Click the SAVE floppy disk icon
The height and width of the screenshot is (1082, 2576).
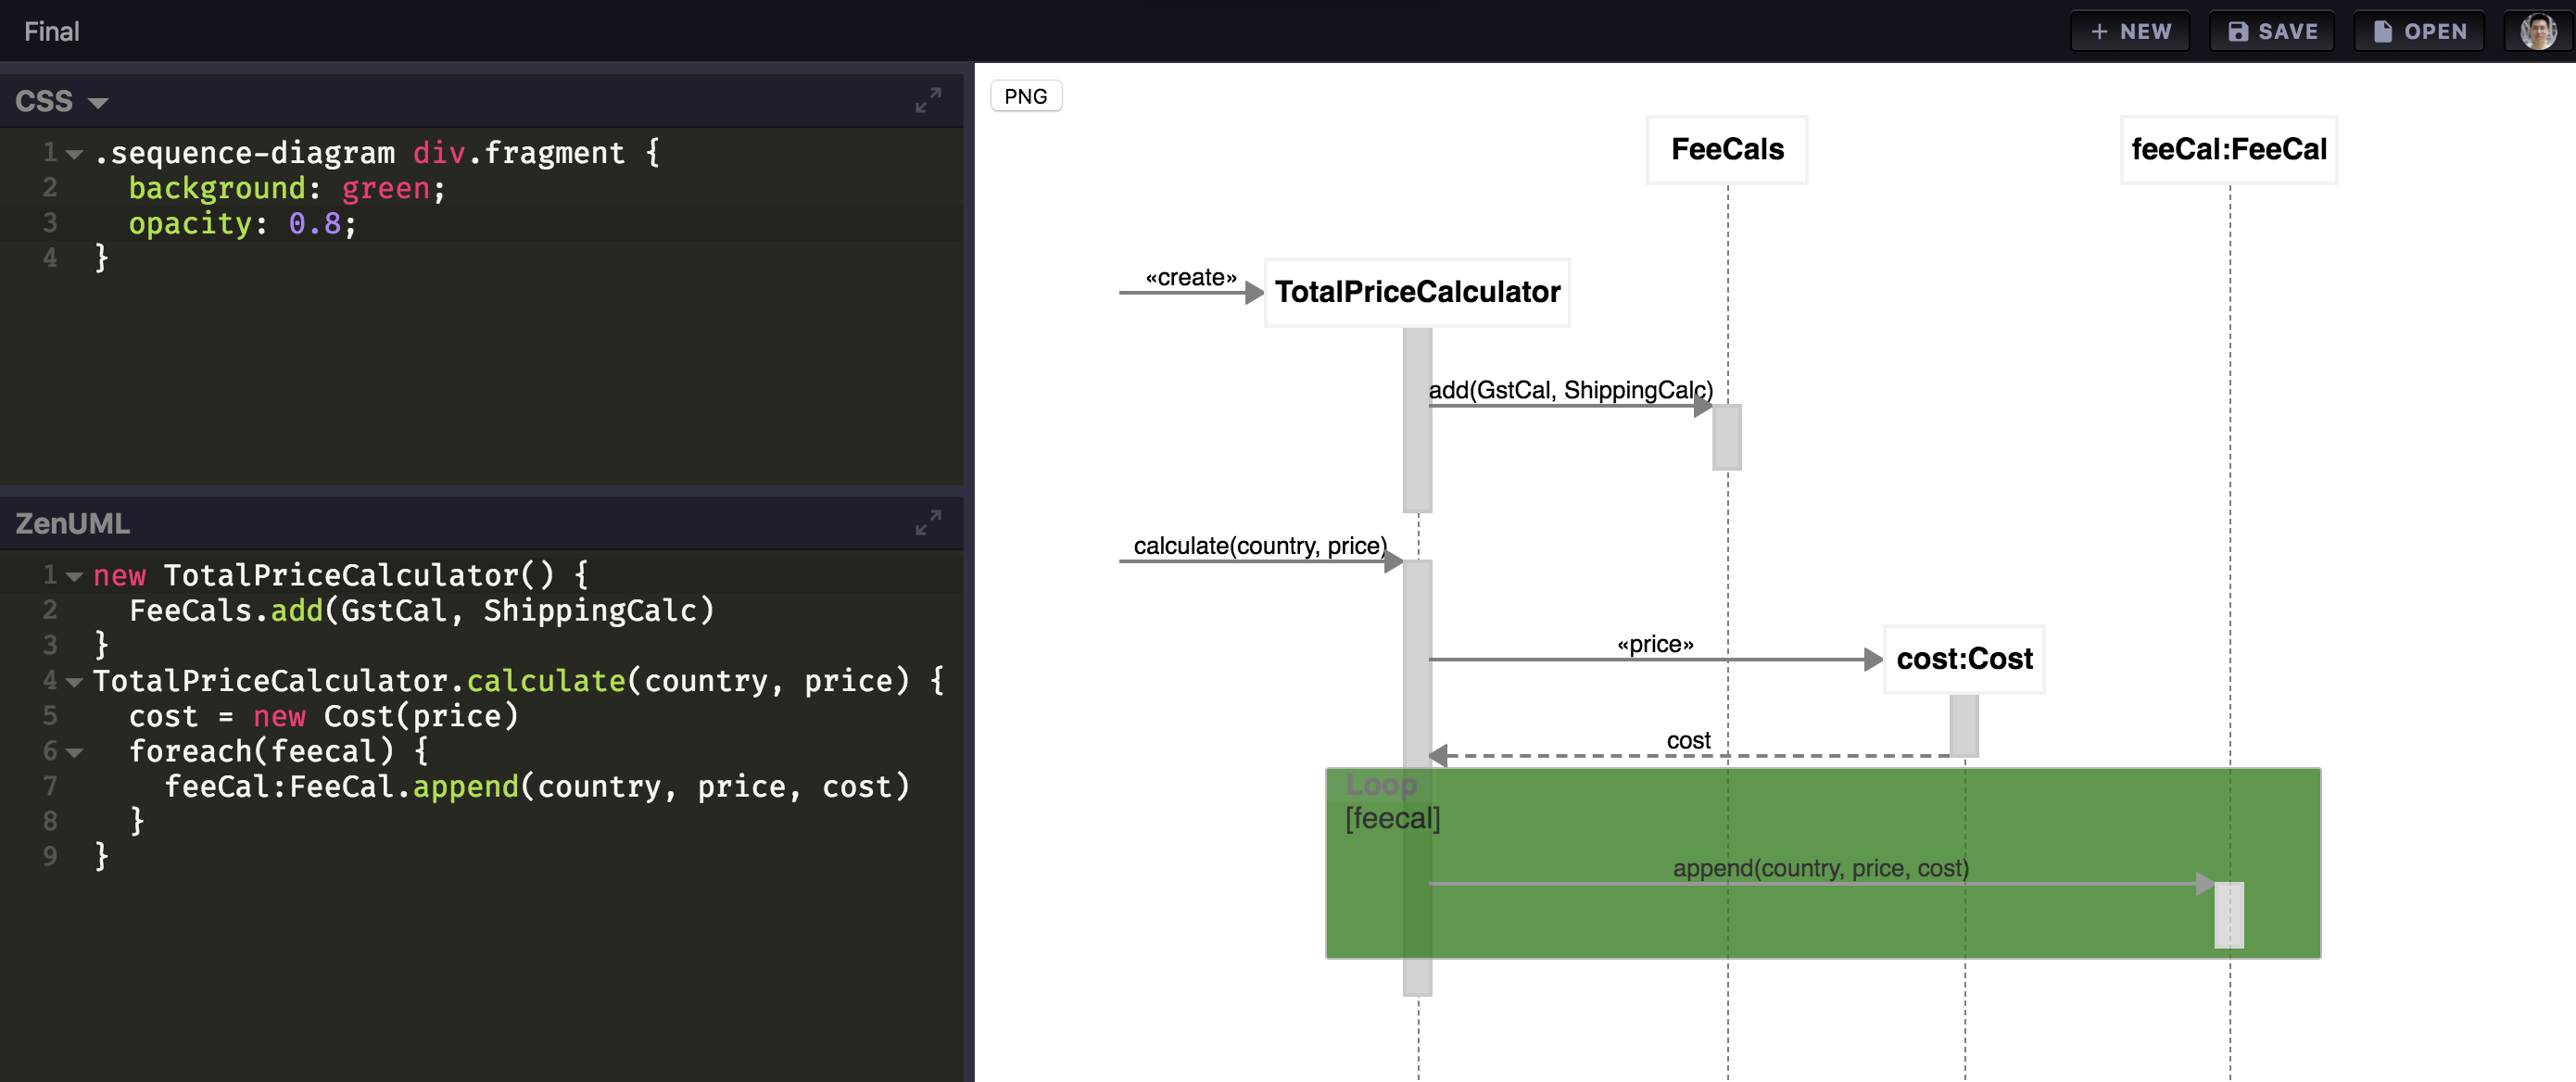pyautogui.click(x=2238, y=32)
